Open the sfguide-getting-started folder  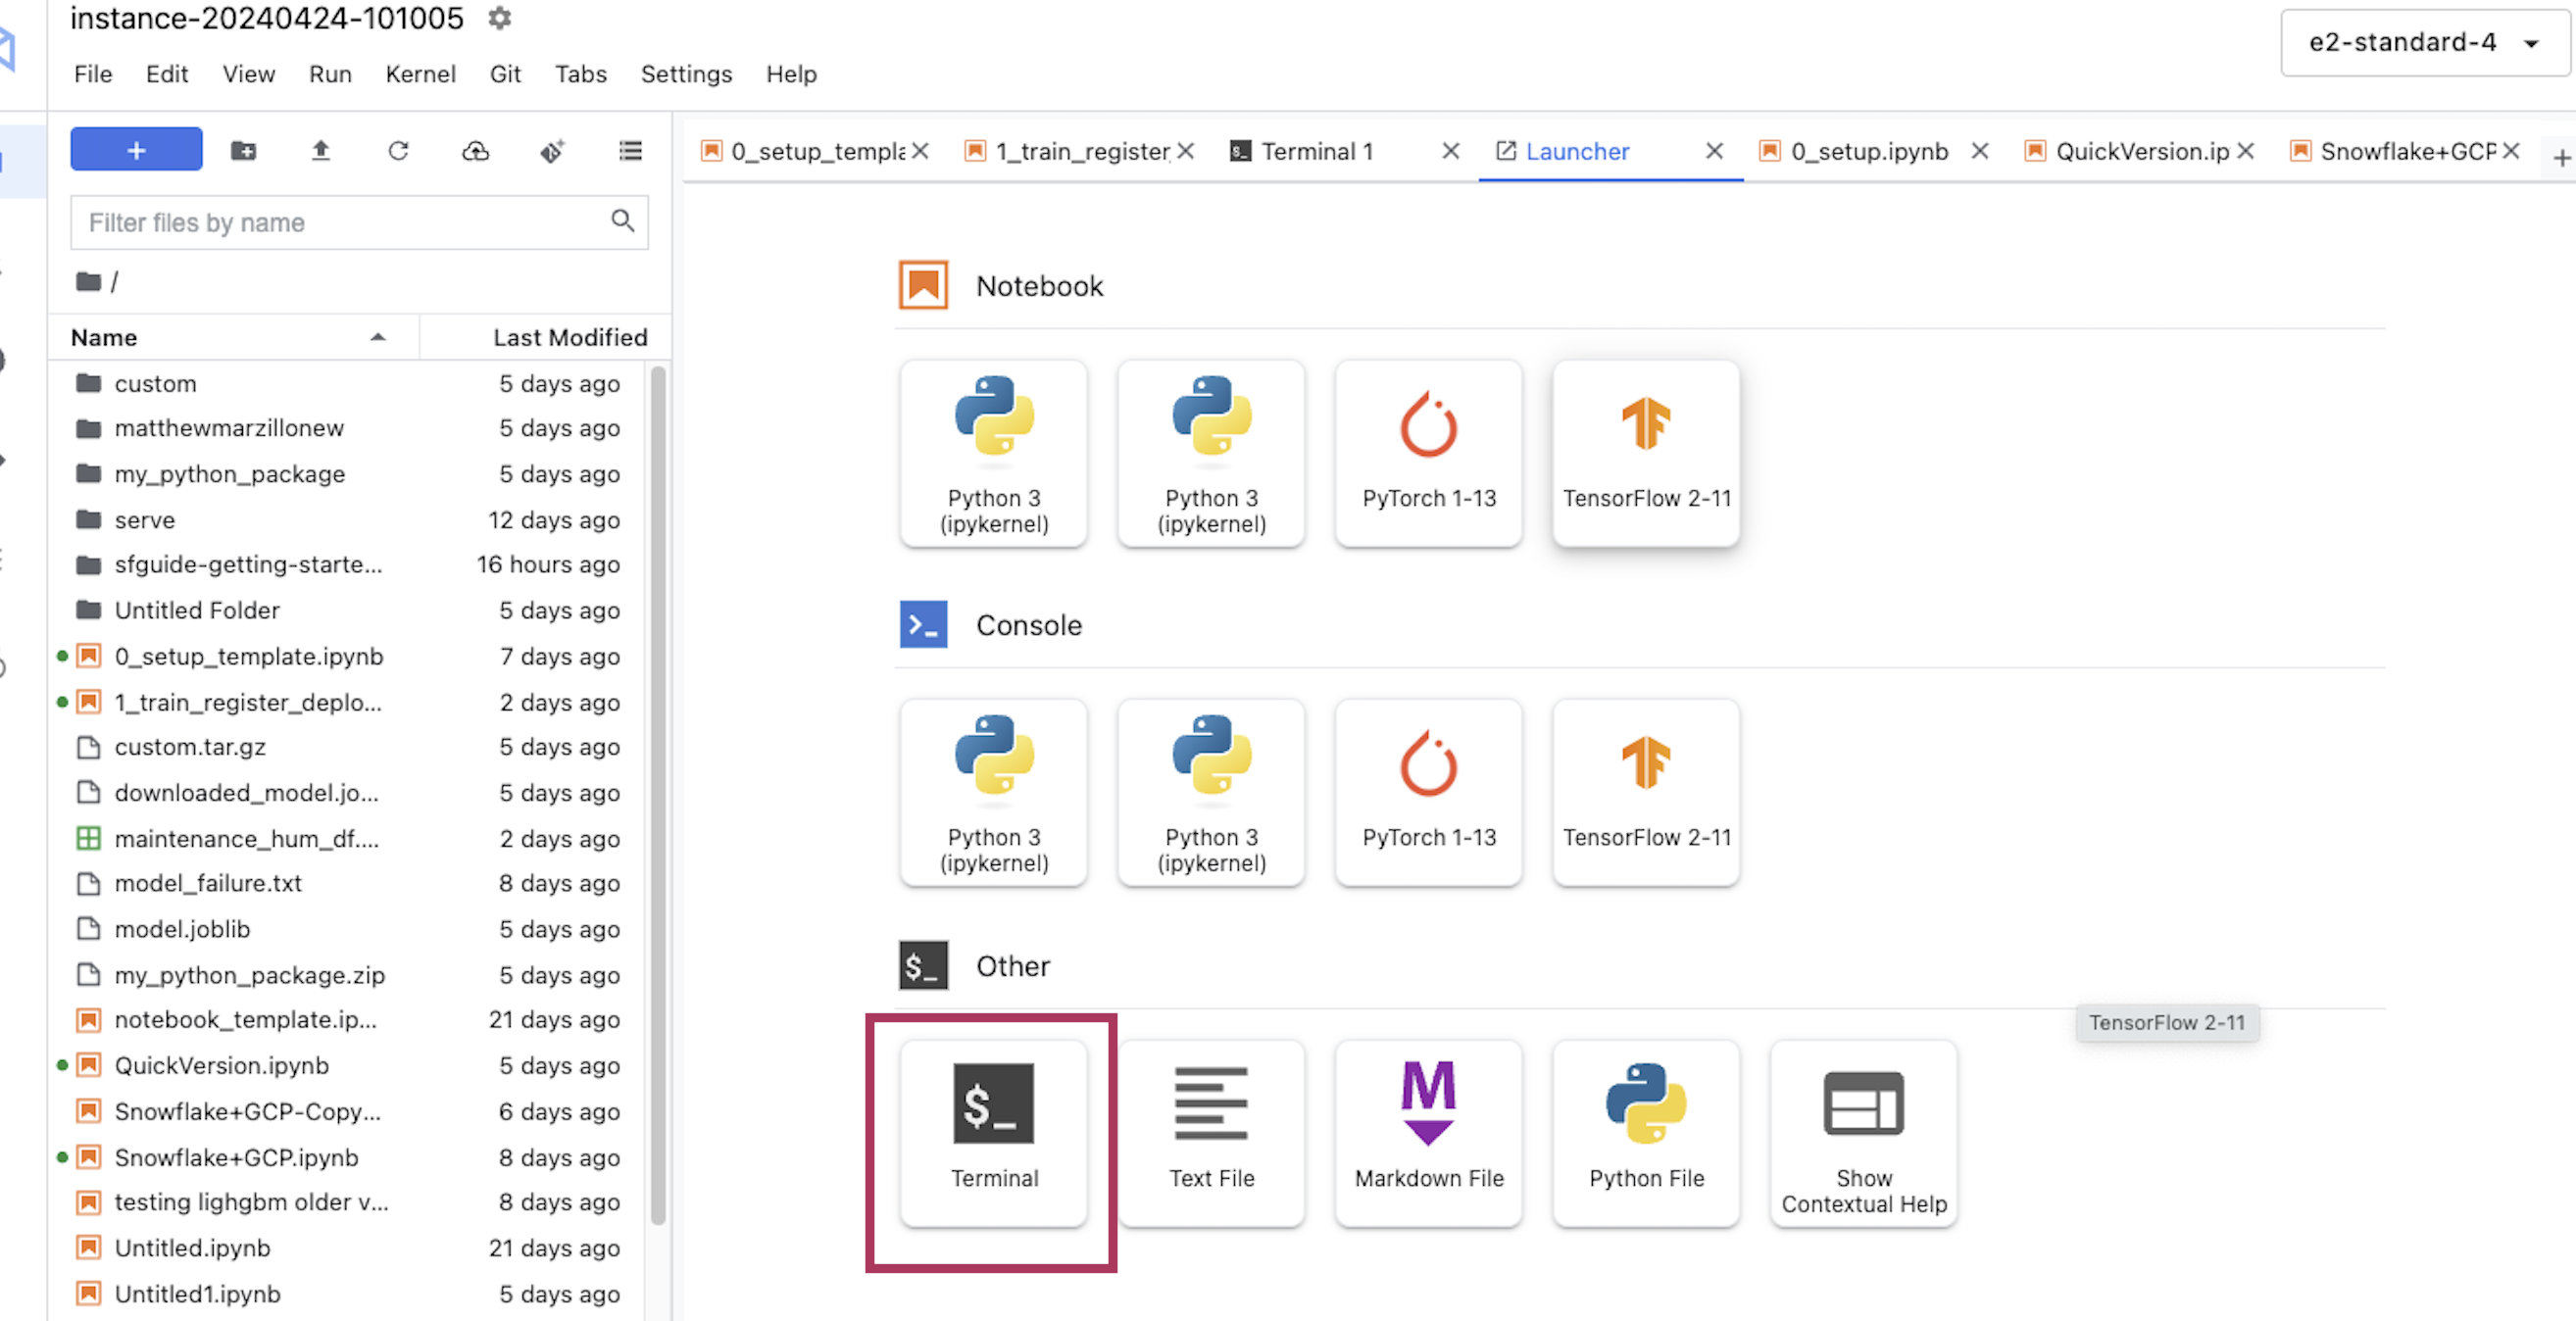(248, 564)
